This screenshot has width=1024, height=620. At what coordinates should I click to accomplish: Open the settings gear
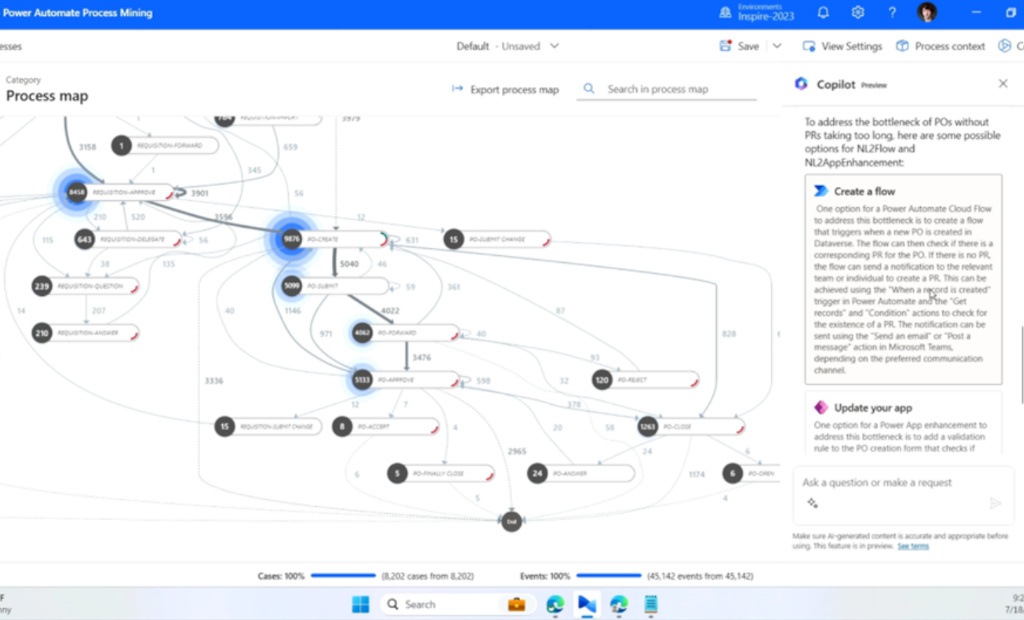click(857, 12)
